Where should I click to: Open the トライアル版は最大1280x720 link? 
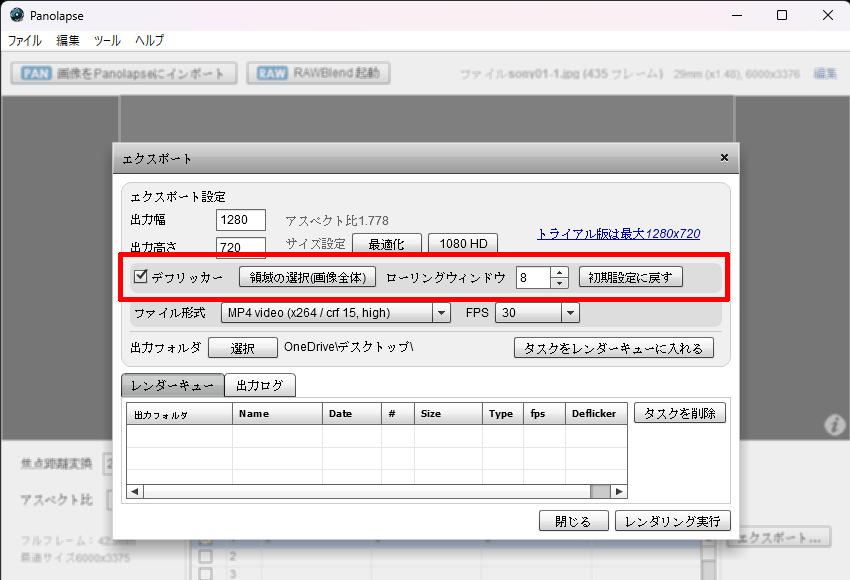[x=618, y=233]
